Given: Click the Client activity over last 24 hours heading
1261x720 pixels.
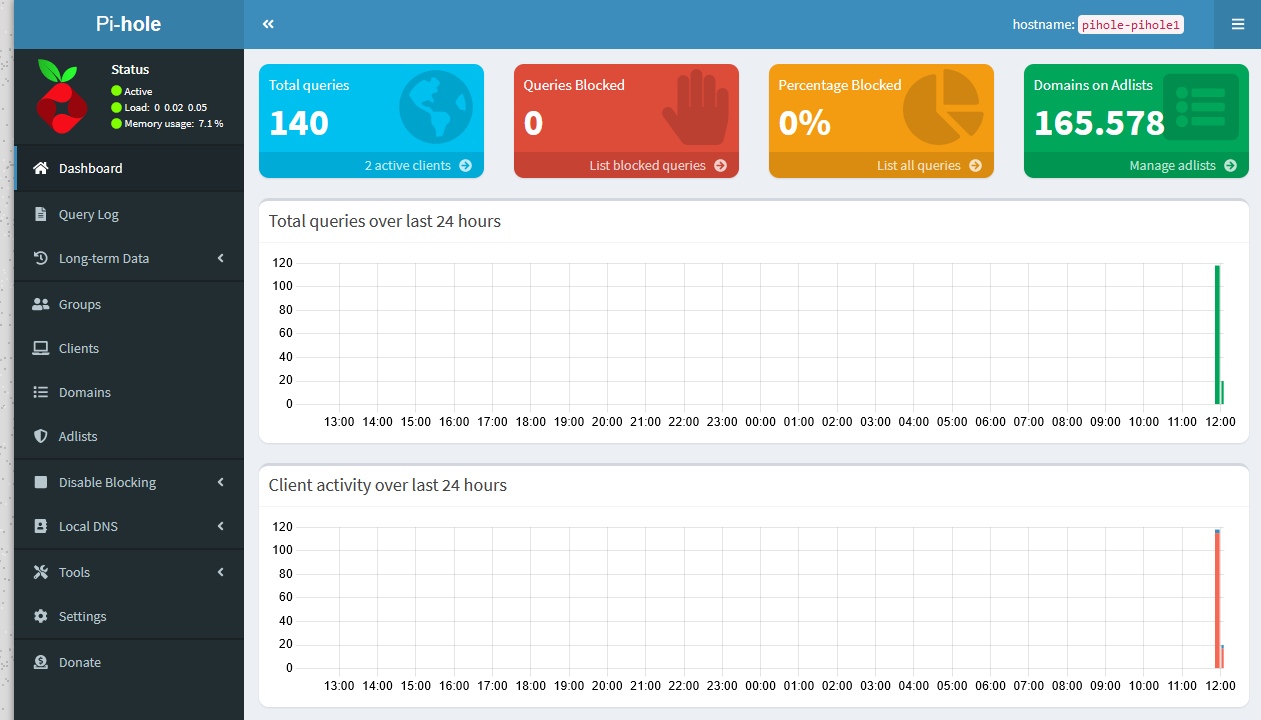Looking at the screenshot, I should click(388, 485).
